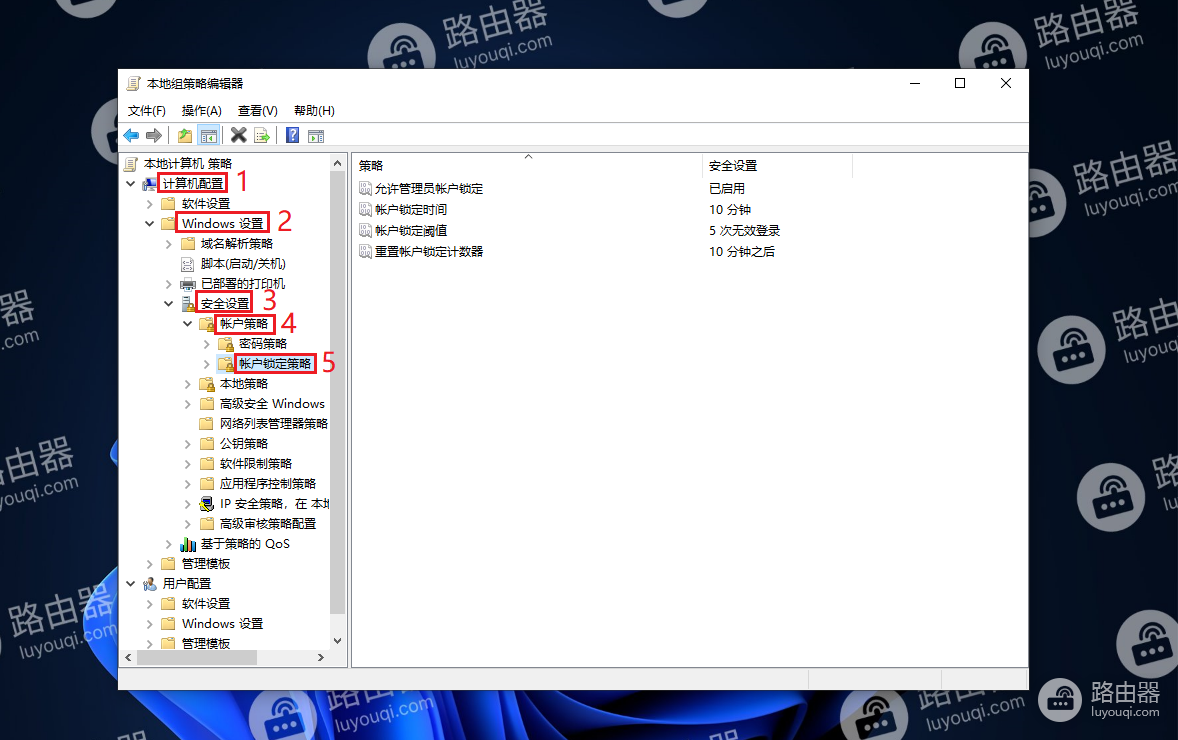The width and height of the screenshot is (1178, 740).
Task: Select 高级审核策略配置 tree item
Action: coord(267,524)
